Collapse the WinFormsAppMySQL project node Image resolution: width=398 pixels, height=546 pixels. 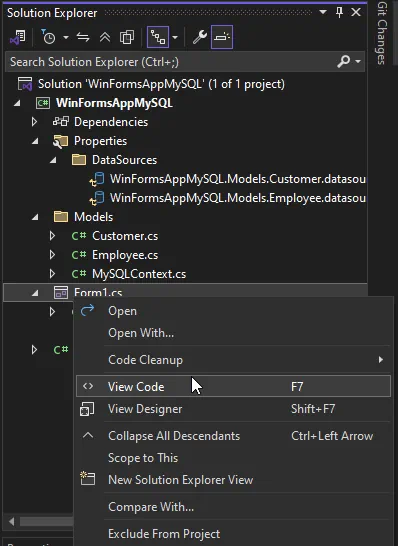(17, 103)
